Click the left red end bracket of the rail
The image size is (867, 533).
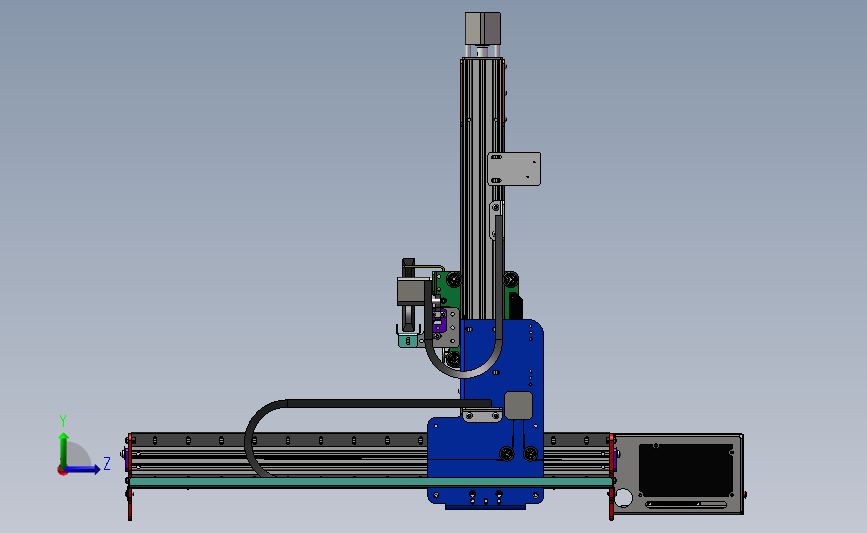(x=129, y=477)
